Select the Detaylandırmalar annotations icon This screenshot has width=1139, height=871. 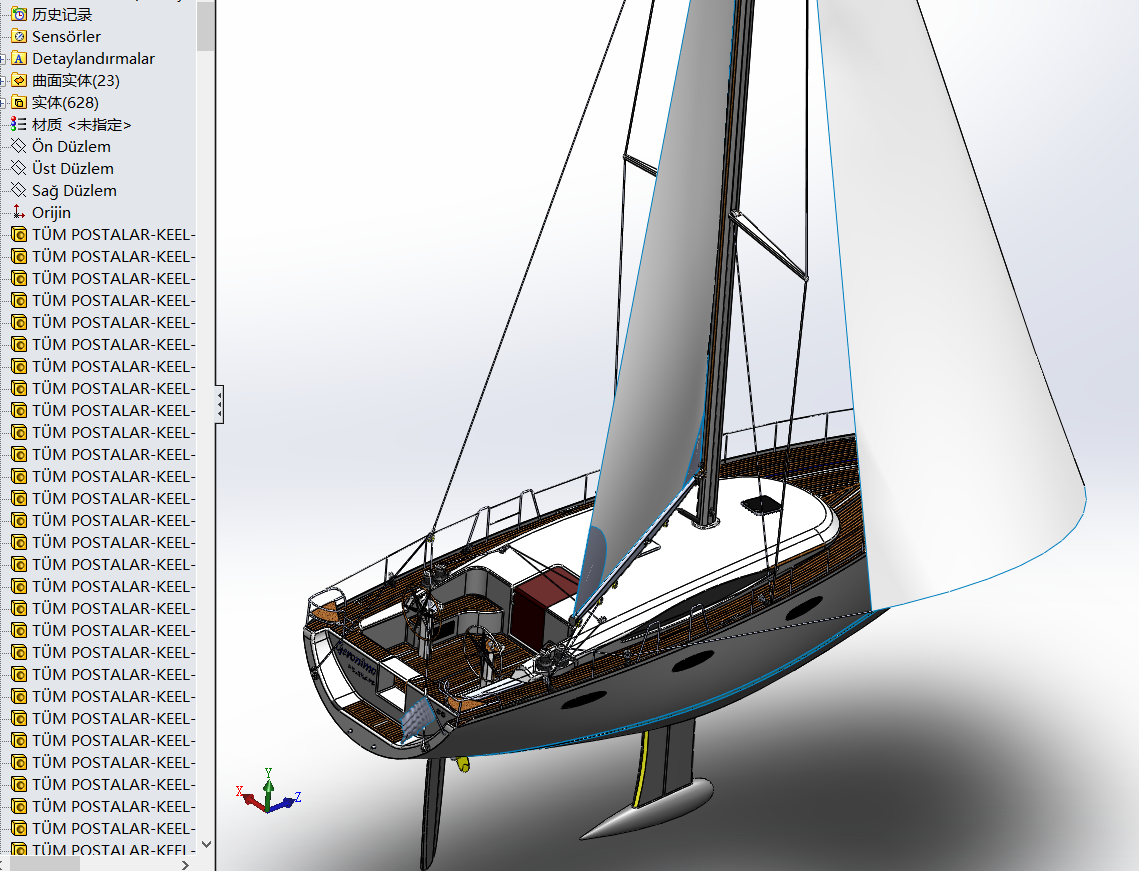(x=20, y=58)
